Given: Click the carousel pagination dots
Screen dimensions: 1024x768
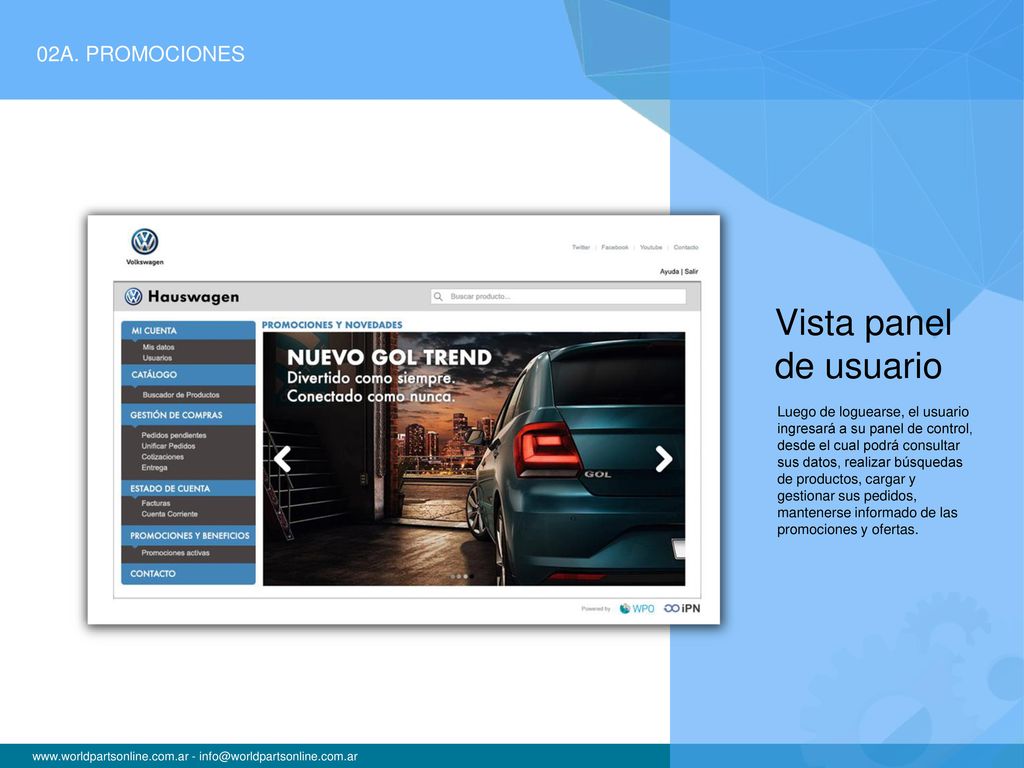Looking at the screenshot, I should tap(462, 577).
